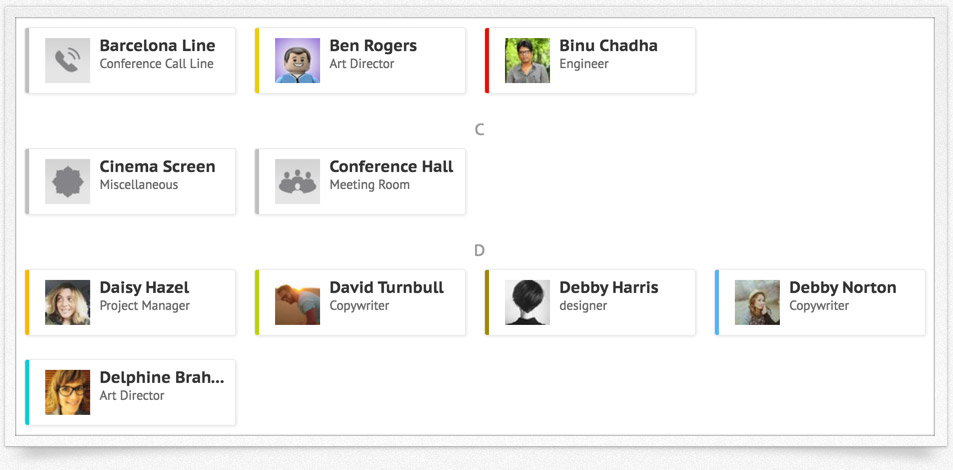953x470 pixels.
Task: Click the Debby Norton name
Action: point(842,288)
